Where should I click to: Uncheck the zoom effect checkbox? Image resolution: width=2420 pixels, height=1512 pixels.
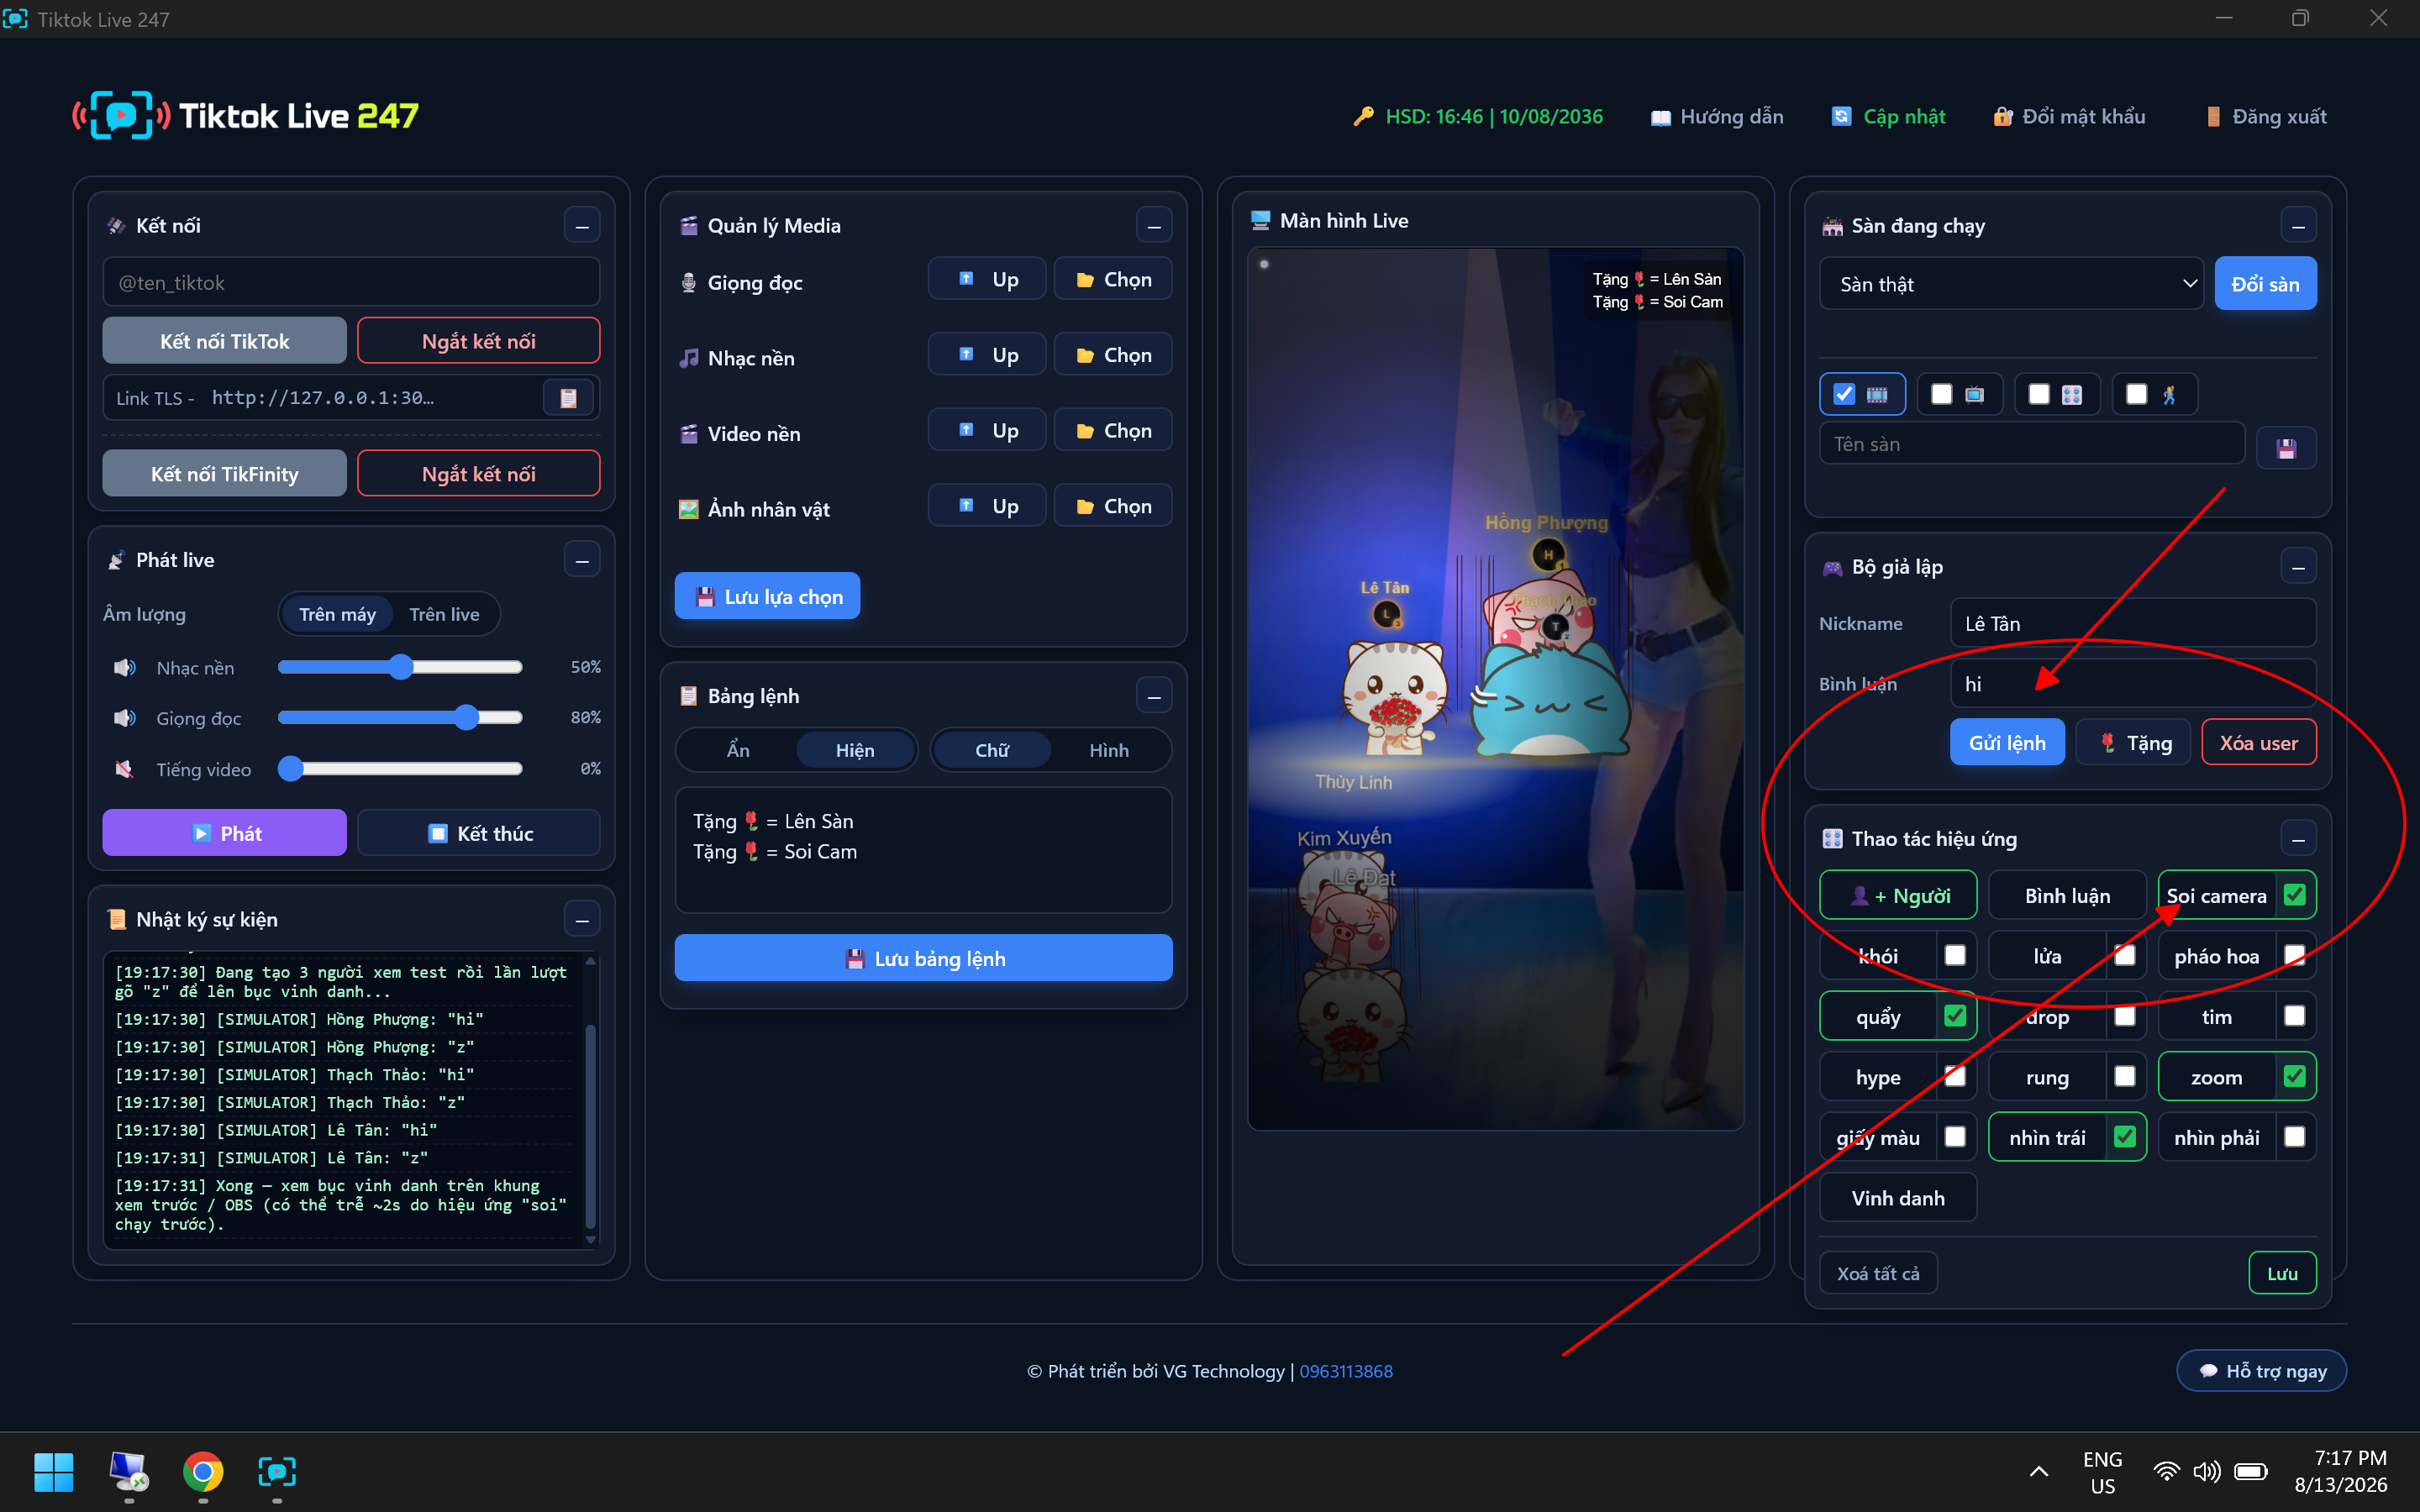pos(2294,1077)
